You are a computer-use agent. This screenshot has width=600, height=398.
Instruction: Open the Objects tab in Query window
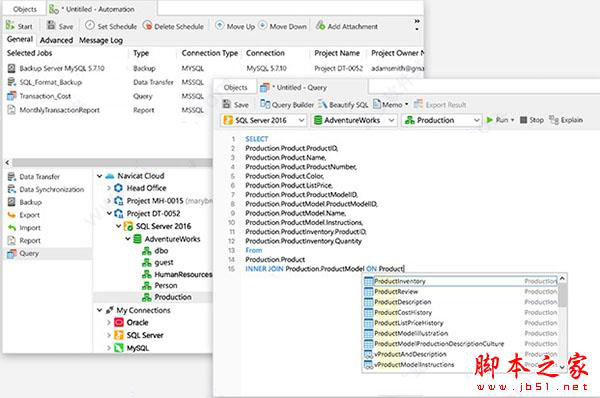click(x=235, y=87)
